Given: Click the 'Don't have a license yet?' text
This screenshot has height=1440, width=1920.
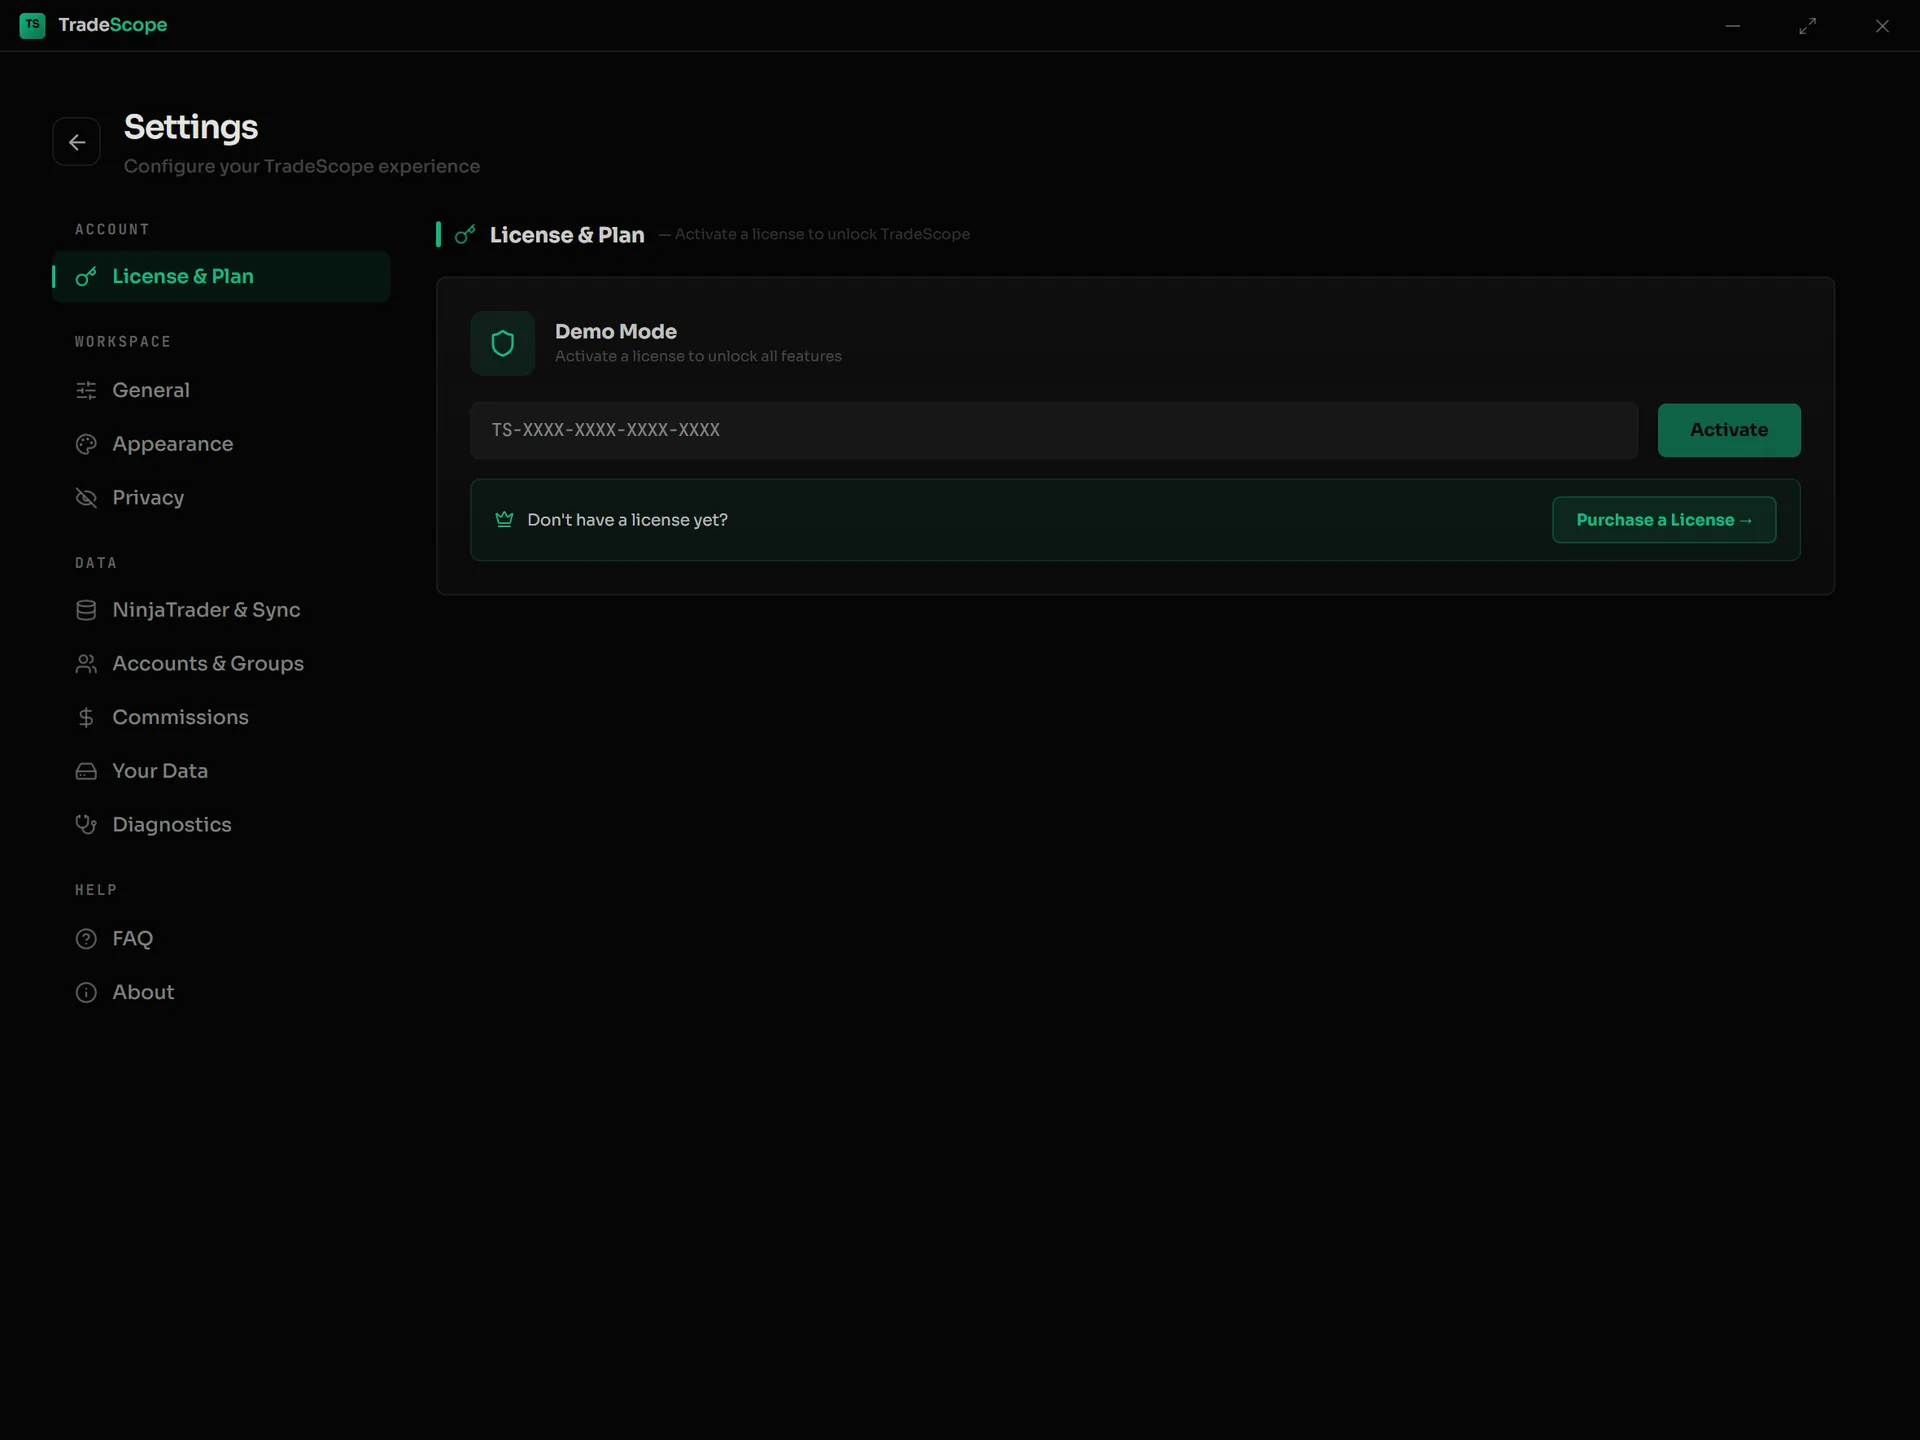Looking at the screenshot, I should click(x=627, y=520).
